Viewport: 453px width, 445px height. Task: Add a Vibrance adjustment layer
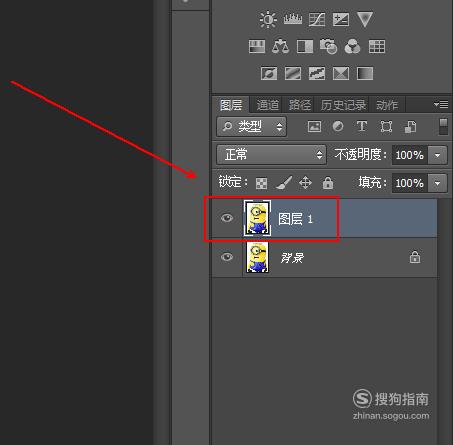click(365, 19)
